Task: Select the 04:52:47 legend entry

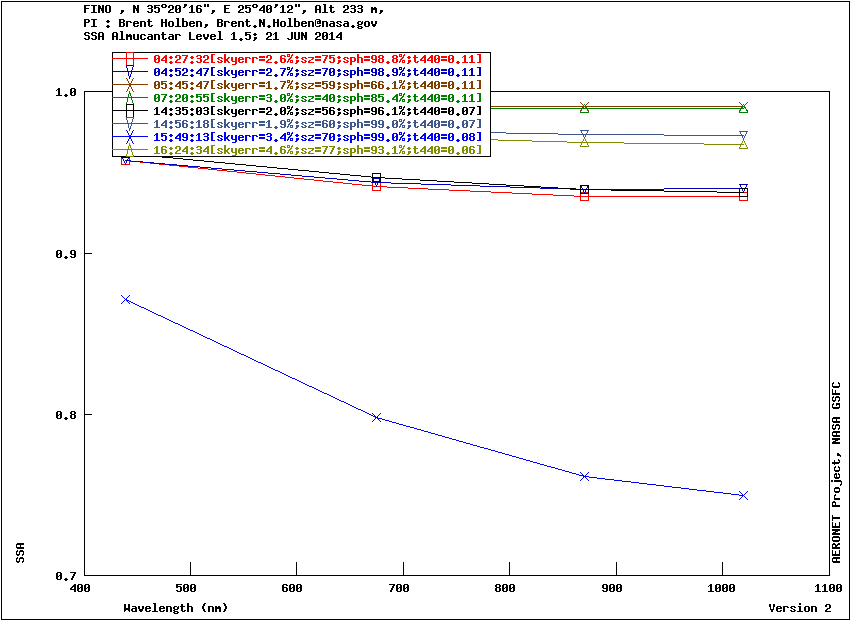Action: click(x=316, y=72)
